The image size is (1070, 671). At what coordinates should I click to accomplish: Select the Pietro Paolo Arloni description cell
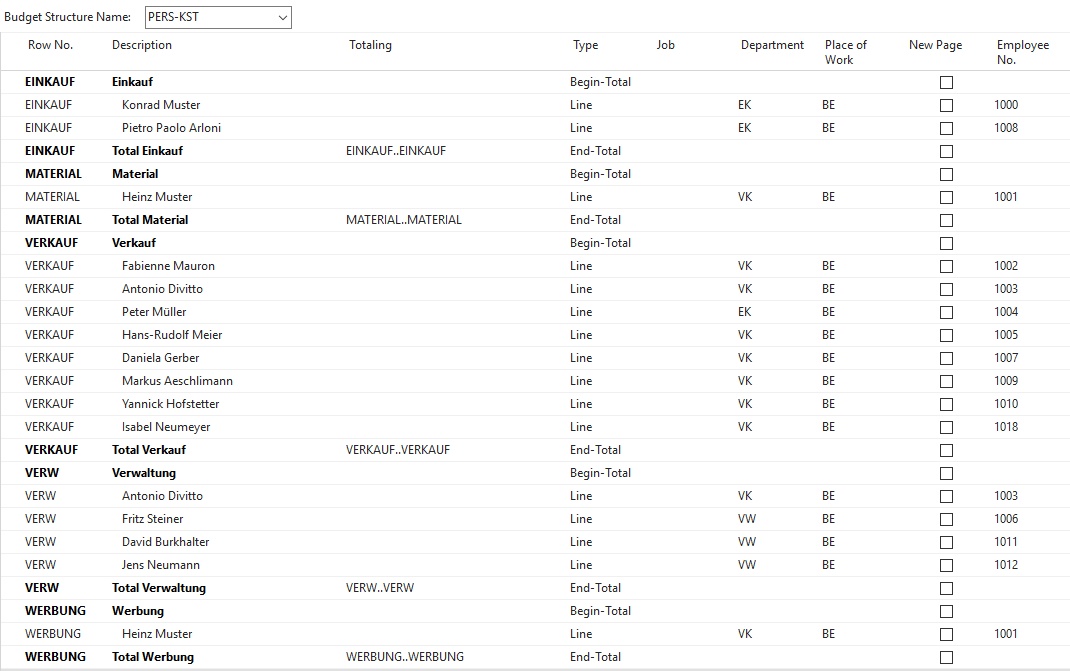coord(171,128)
